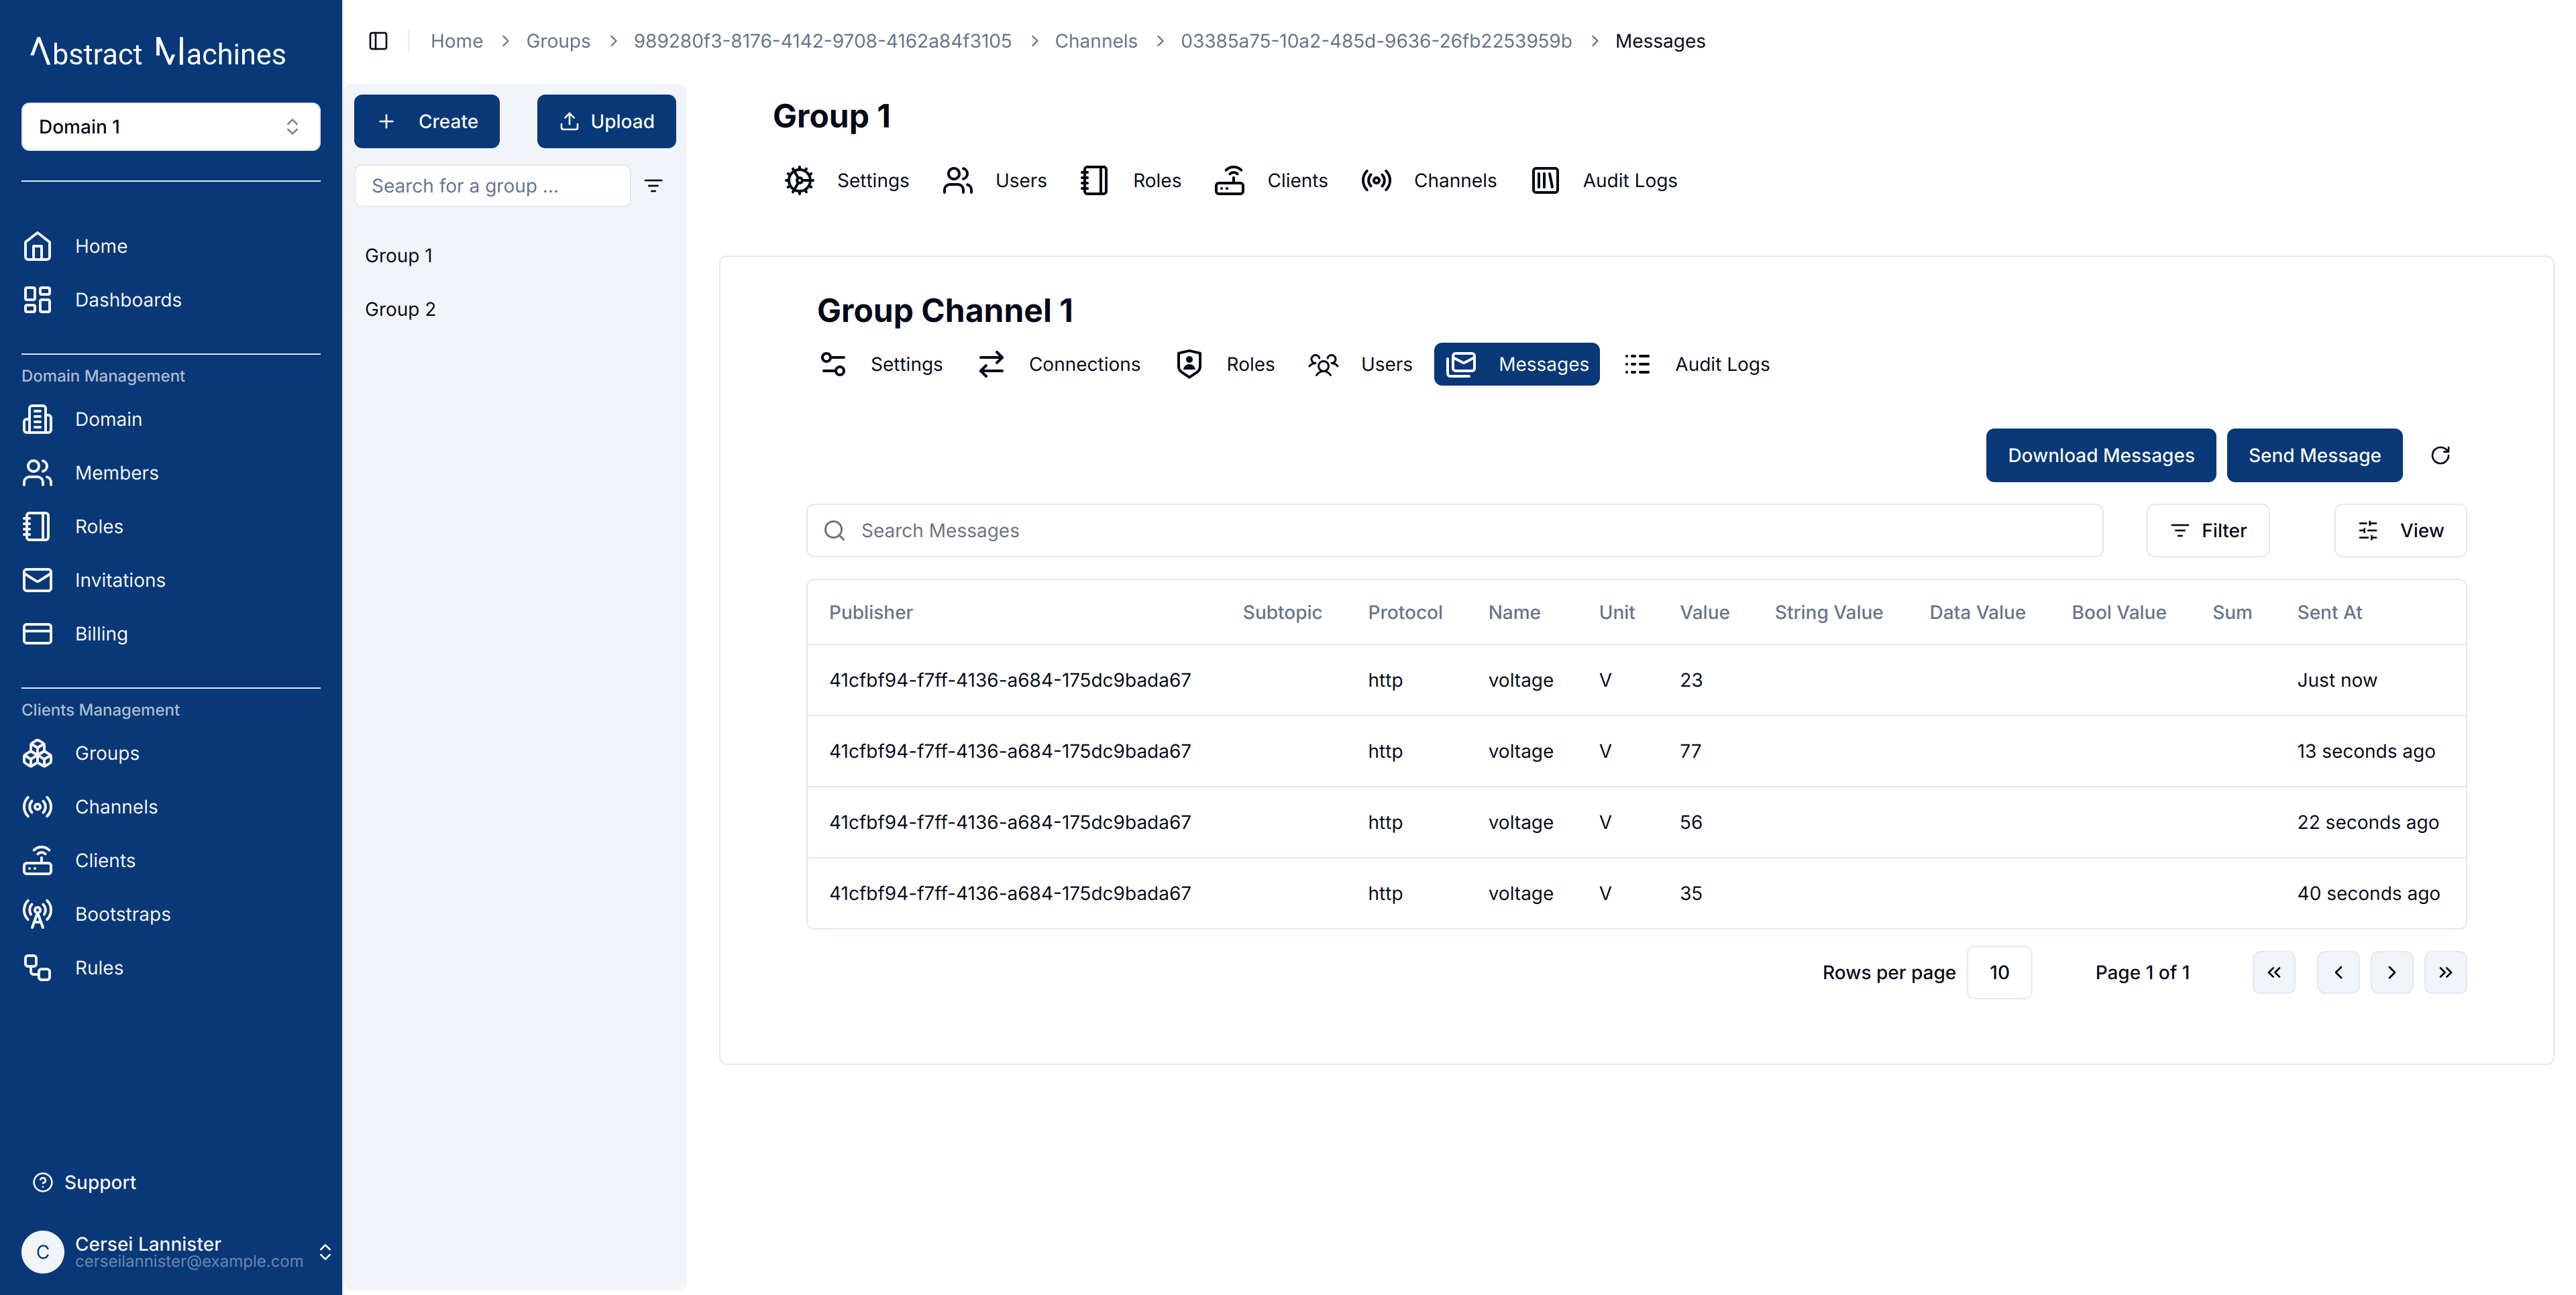
Task: Click group ID 989280f3 breadcrumb
Action: (822, 41)
